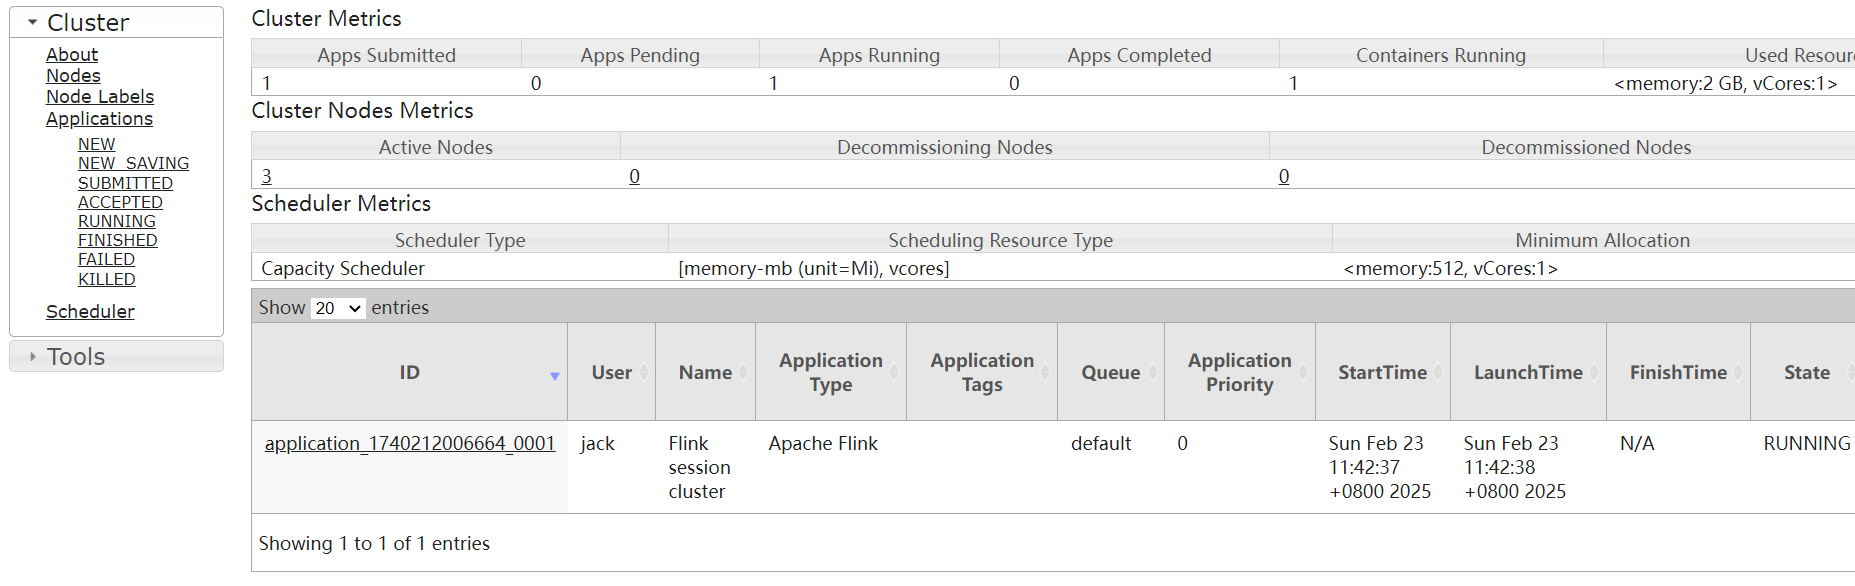Screen dimensions: 1855x586
Task: Select the Capacity Scheduler value
Action: [x=343, y=268]
